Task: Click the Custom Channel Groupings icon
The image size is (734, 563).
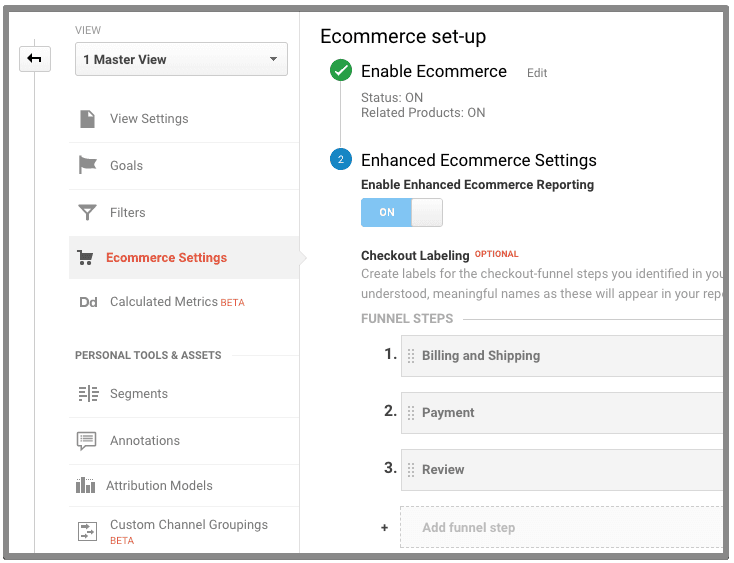Action: [87, 531]
